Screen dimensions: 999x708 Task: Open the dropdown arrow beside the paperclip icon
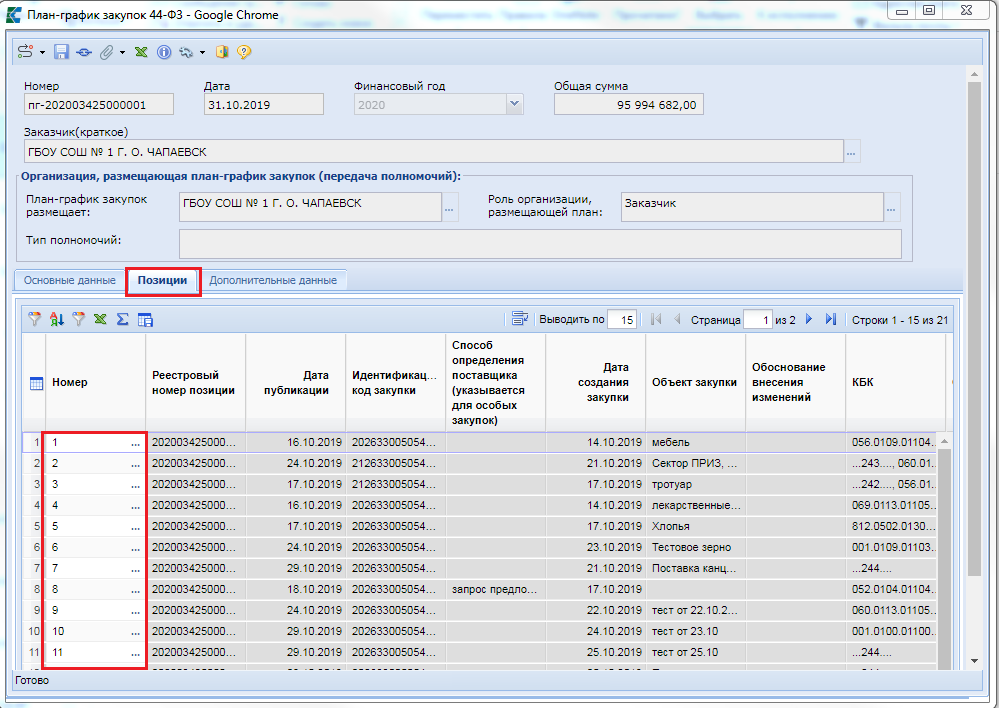coord(122,52)
